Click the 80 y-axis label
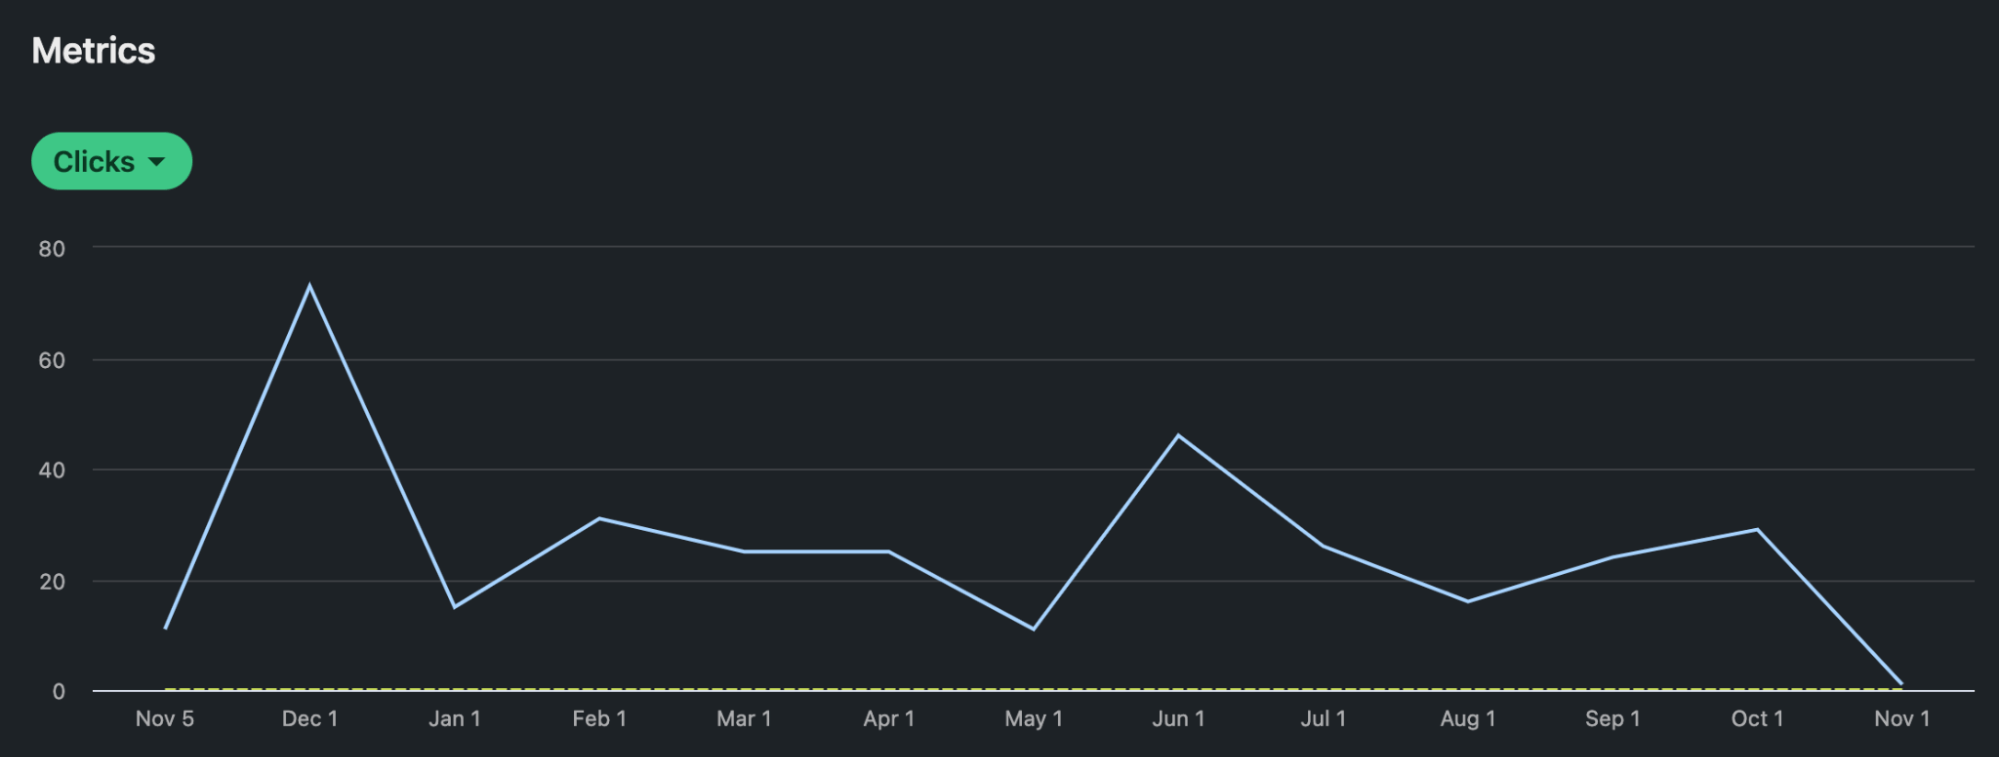The width and height of the screenshot is (1999, 758). click(x=52, y=249)
